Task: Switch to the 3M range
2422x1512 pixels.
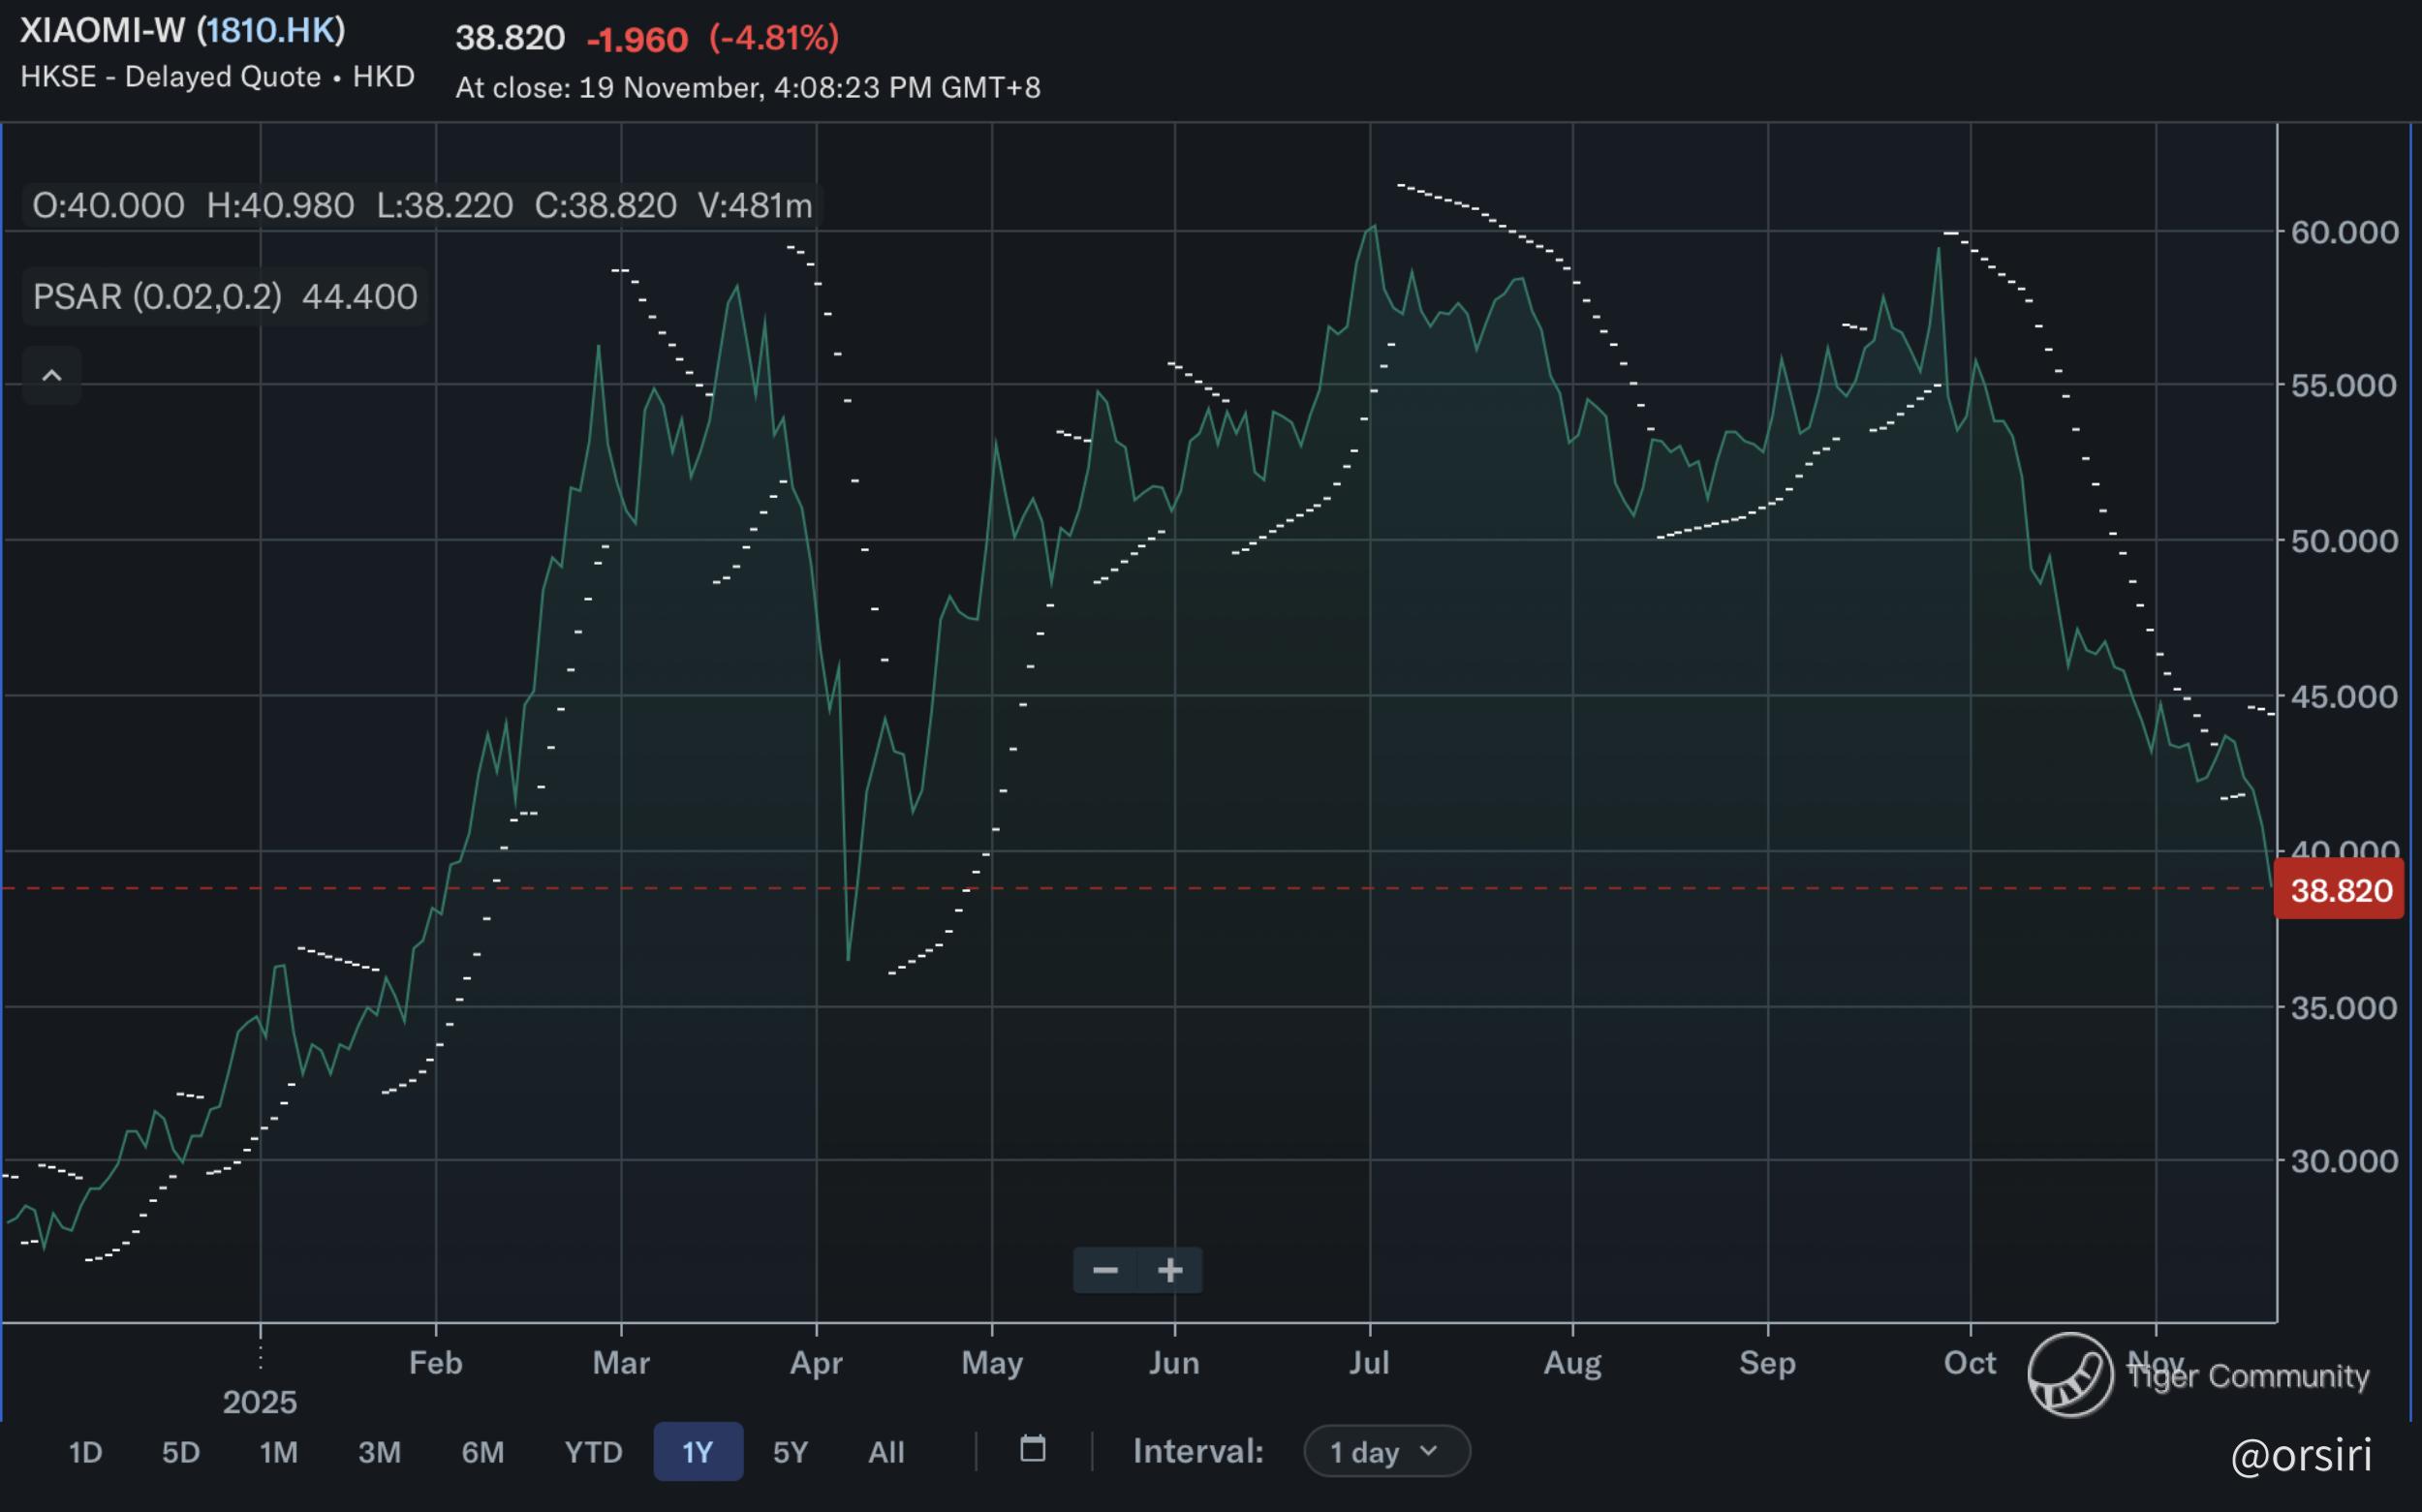Action: pyautogui.click(x=379, y=1451)
